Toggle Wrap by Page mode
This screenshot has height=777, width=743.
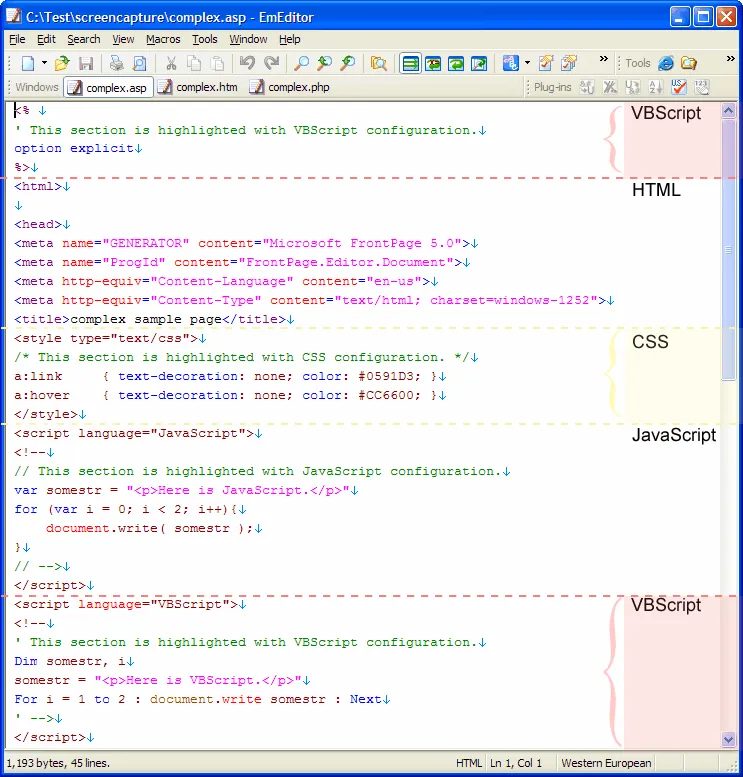(479, 63)
